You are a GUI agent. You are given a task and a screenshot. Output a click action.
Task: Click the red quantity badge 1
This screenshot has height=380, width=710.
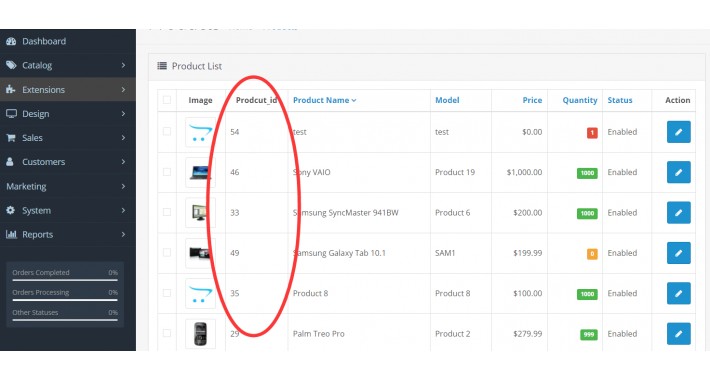pos(592,133)
